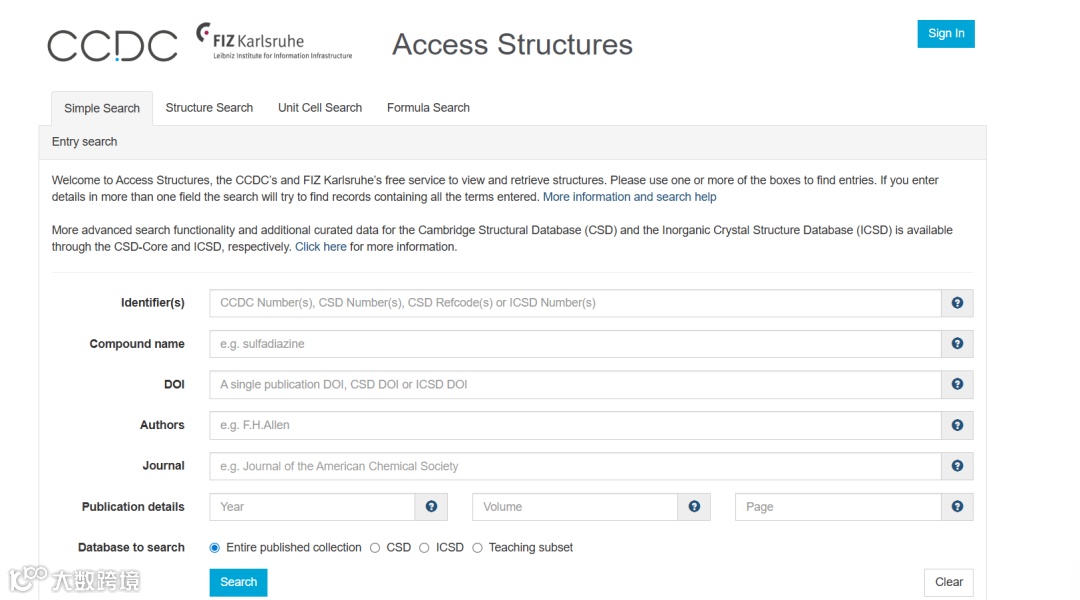Viewport: 1080px width, 600px height.
Task: Select the Teaching subset radio button
Action: (477, 548)
